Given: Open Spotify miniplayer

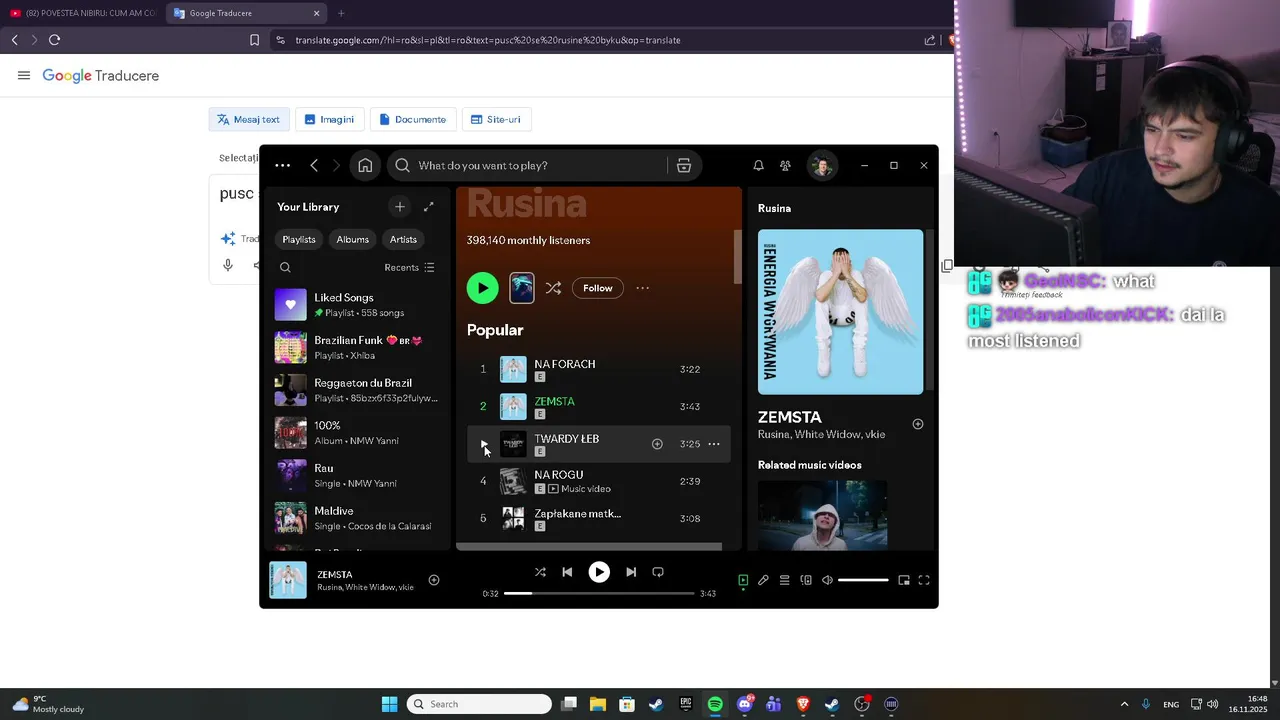Looking at the screenshot, I should 904,580.
